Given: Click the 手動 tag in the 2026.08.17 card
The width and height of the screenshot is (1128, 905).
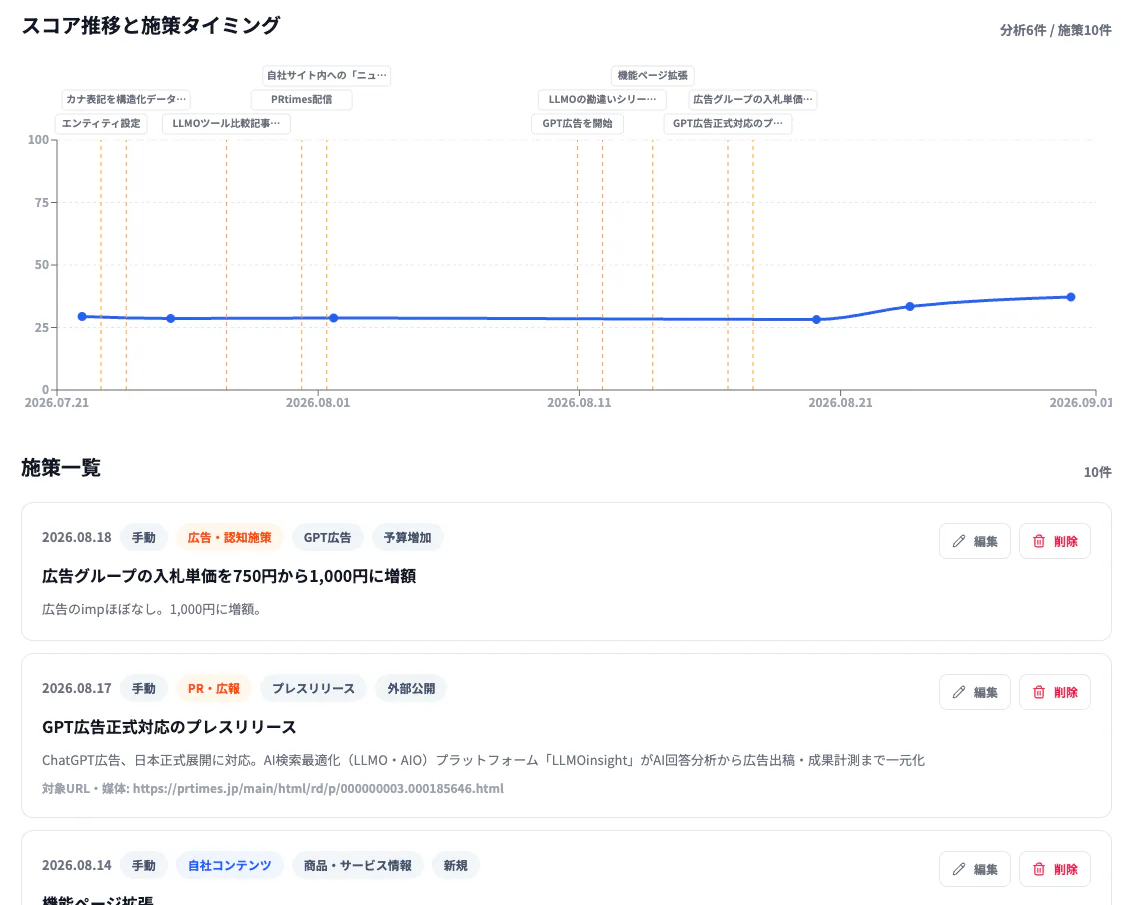Looking at the screenshot, I should click(143, 688).
